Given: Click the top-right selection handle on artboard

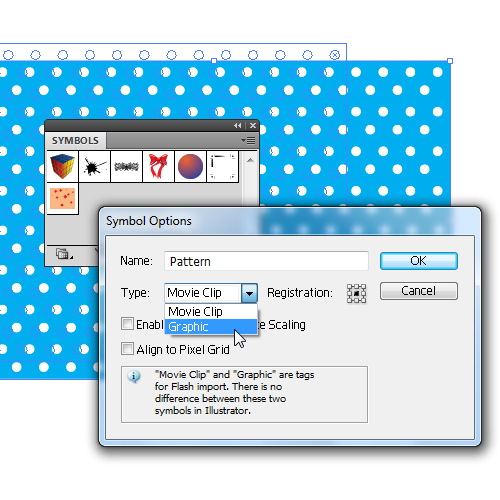Looking at the screenshot, I should pos(450,61).
